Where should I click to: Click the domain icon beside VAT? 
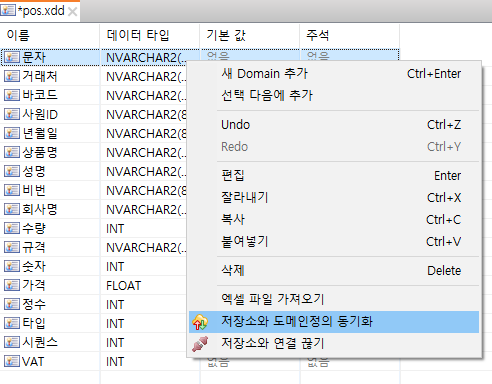click(x=12, y=361)
